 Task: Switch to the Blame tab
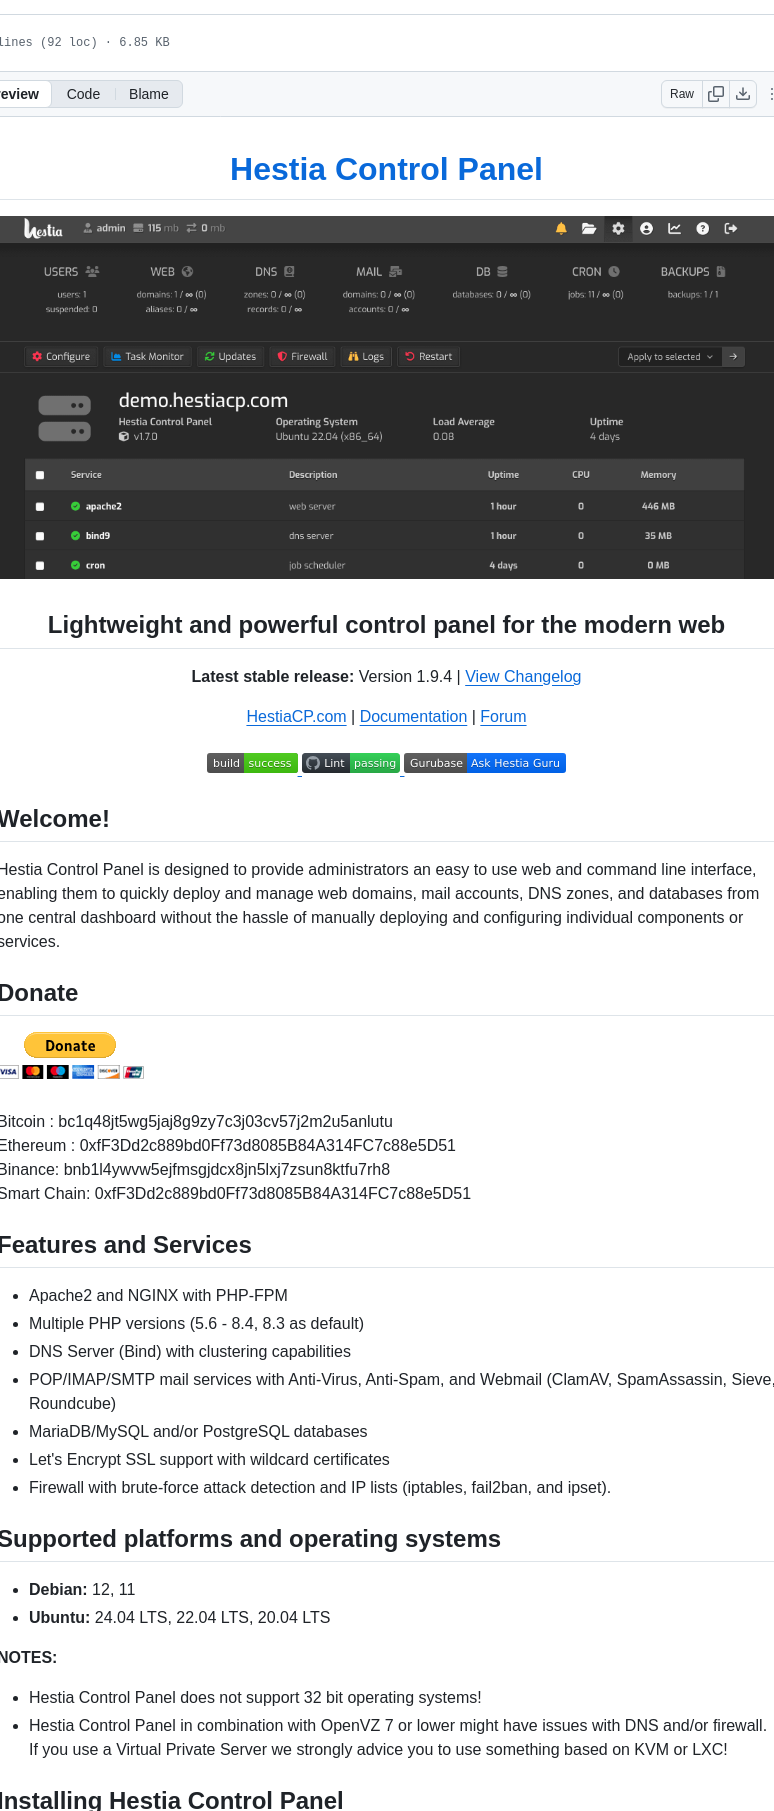point(148,94)
